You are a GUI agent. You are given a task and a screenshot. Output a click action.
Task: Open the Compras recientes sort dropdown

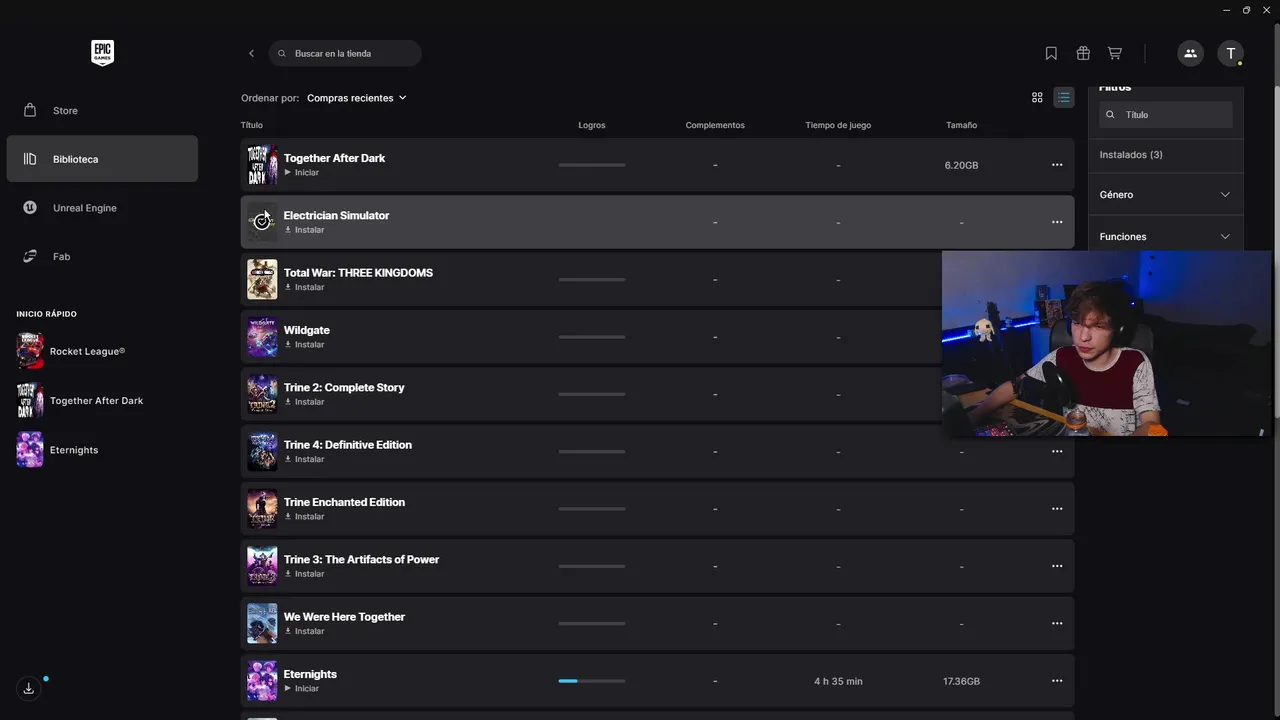coord(357,98)
